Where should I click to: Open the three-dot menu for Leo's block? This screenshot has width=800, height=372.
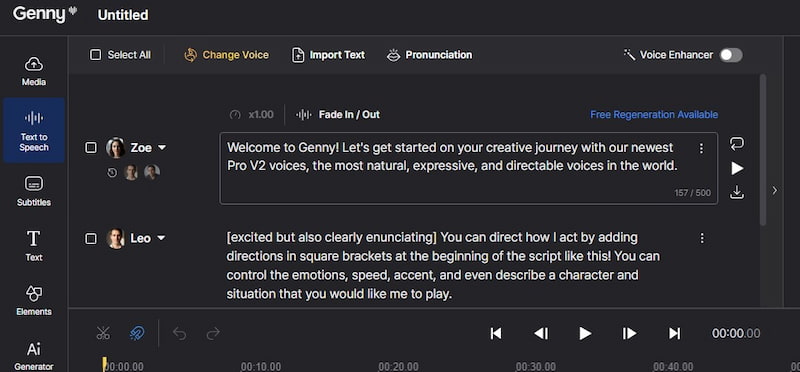(x=702, y=238)
